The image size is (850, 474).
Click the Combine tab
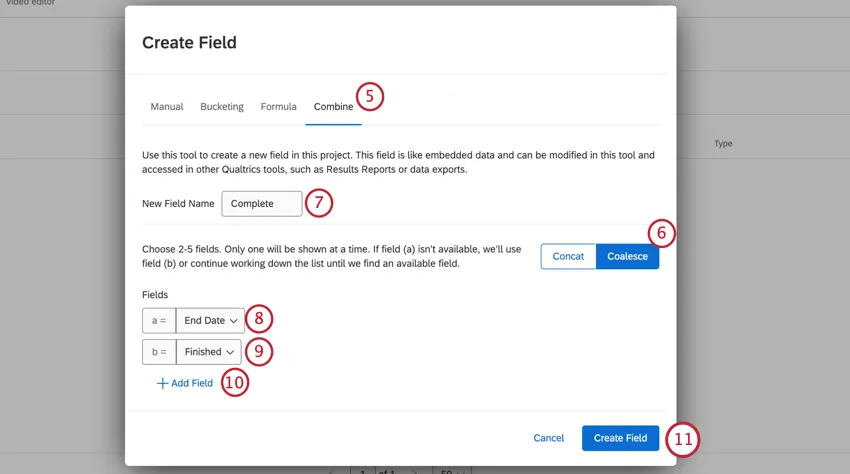pos(333,107)
